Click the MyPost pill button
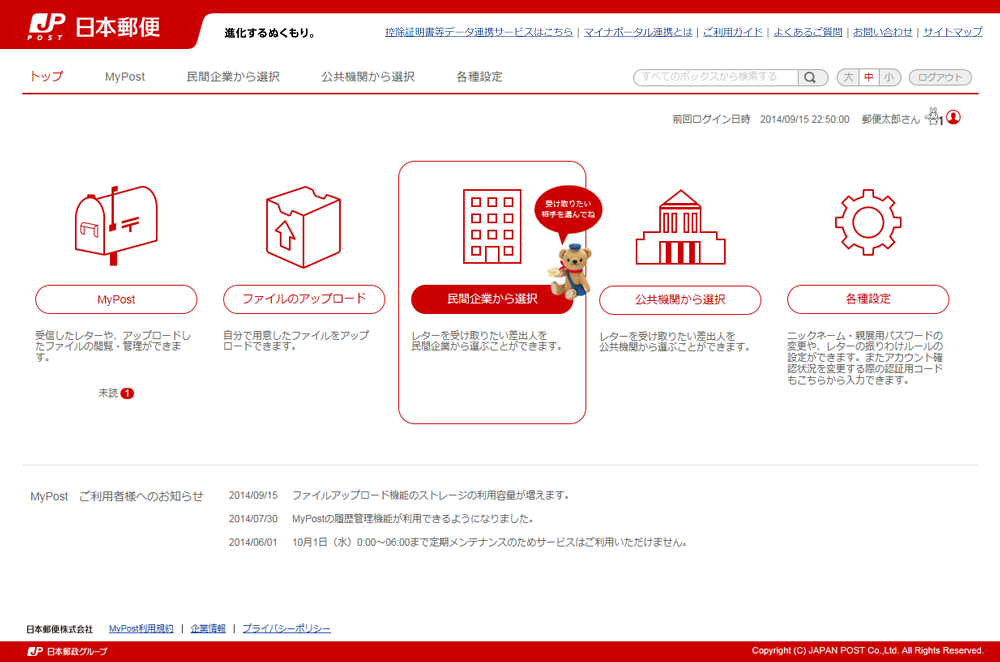This screenshot has height=662, width=1000. pos(116,299)
